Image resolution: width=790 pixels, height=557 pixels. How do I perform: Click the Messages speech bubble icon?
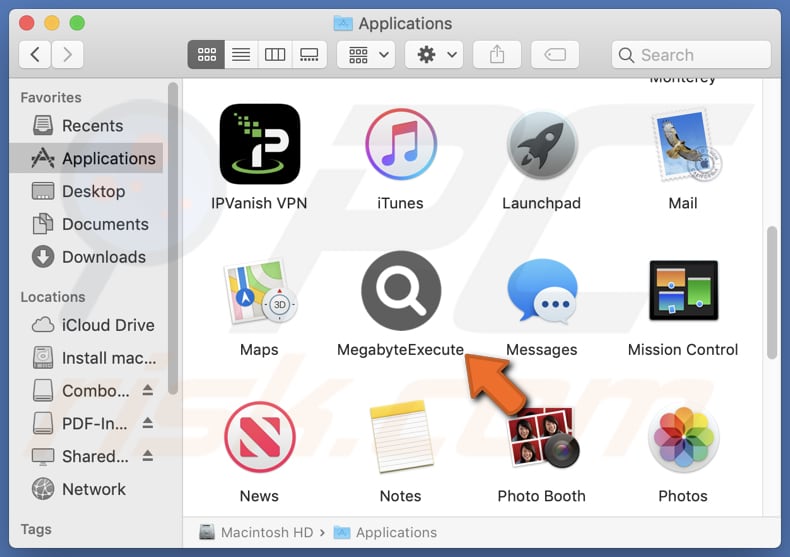point(542,291)
